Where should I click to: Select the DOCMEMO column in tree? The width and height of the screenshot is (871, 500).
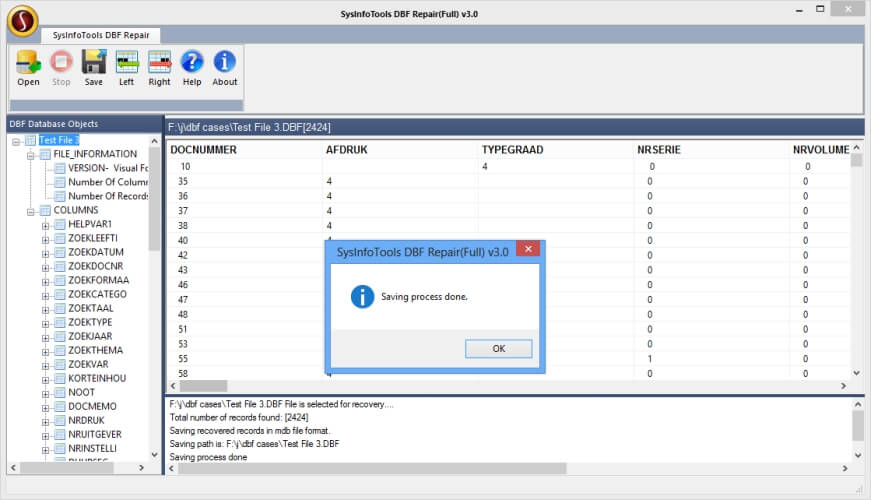tap(92, 407)
